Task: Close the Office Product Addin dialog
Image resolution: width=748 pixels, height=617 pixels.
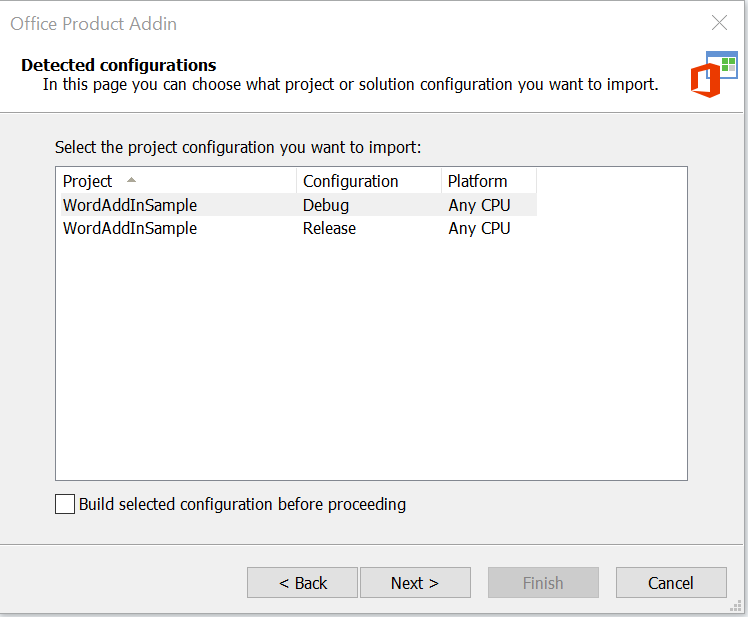Action: [x=719, y=22]
